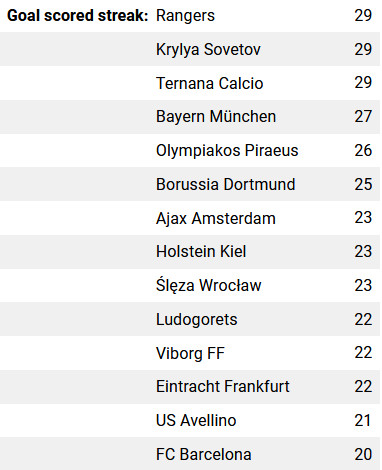Viewport: 382px width, 470px height.
Task: Open the Ajax Amsterdam row
Action: click(190, 218)
